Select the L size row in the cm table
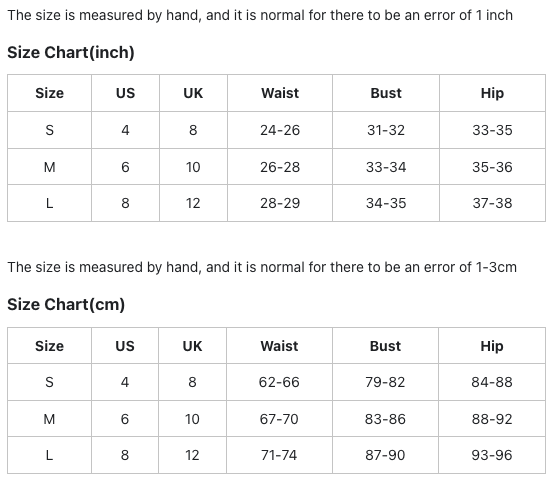Viewport: 556px width, 479px height. coord(276,455)
